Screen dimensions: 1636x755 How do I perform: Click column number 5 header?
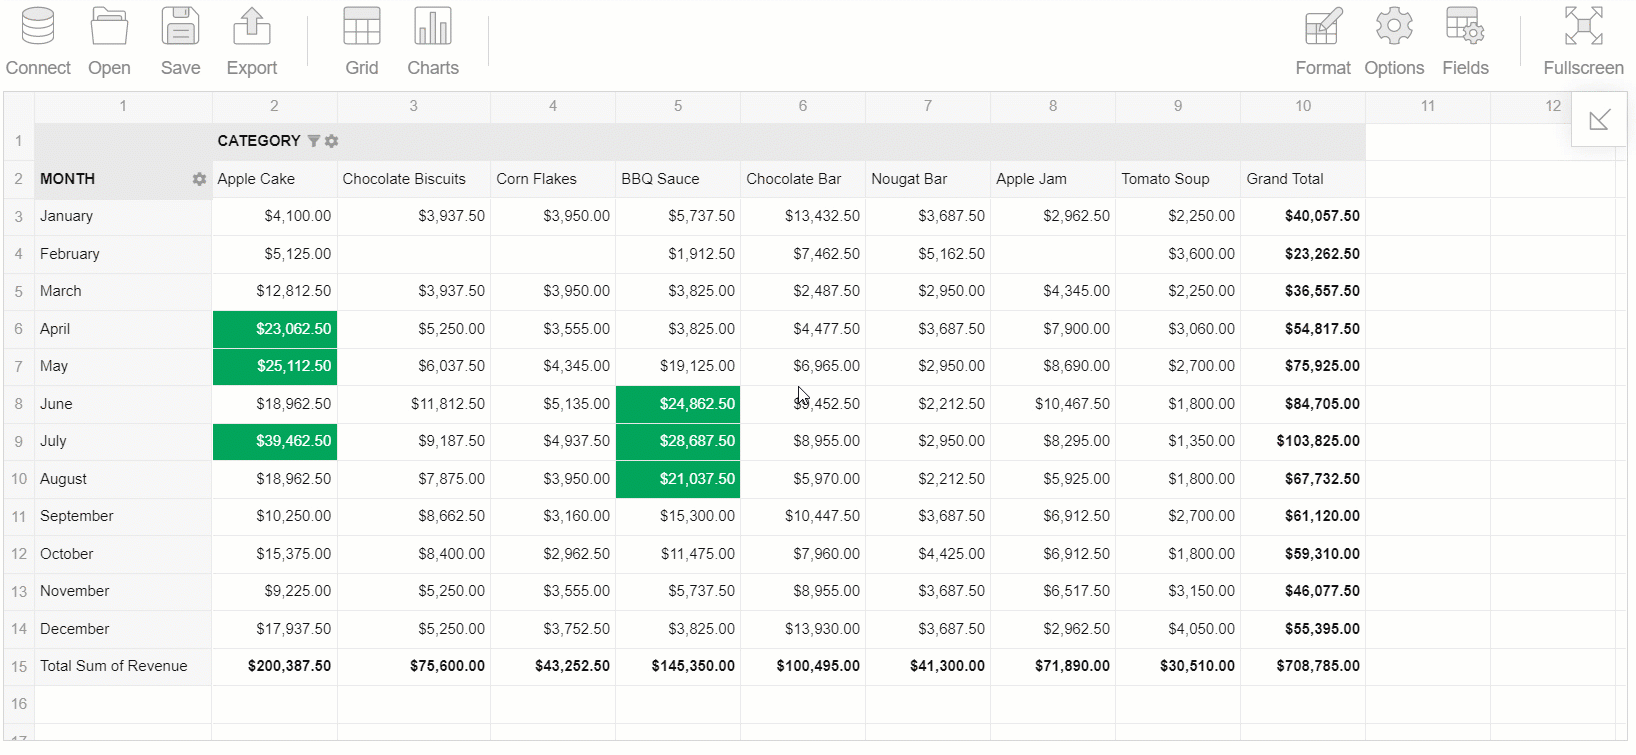point(678,106)
